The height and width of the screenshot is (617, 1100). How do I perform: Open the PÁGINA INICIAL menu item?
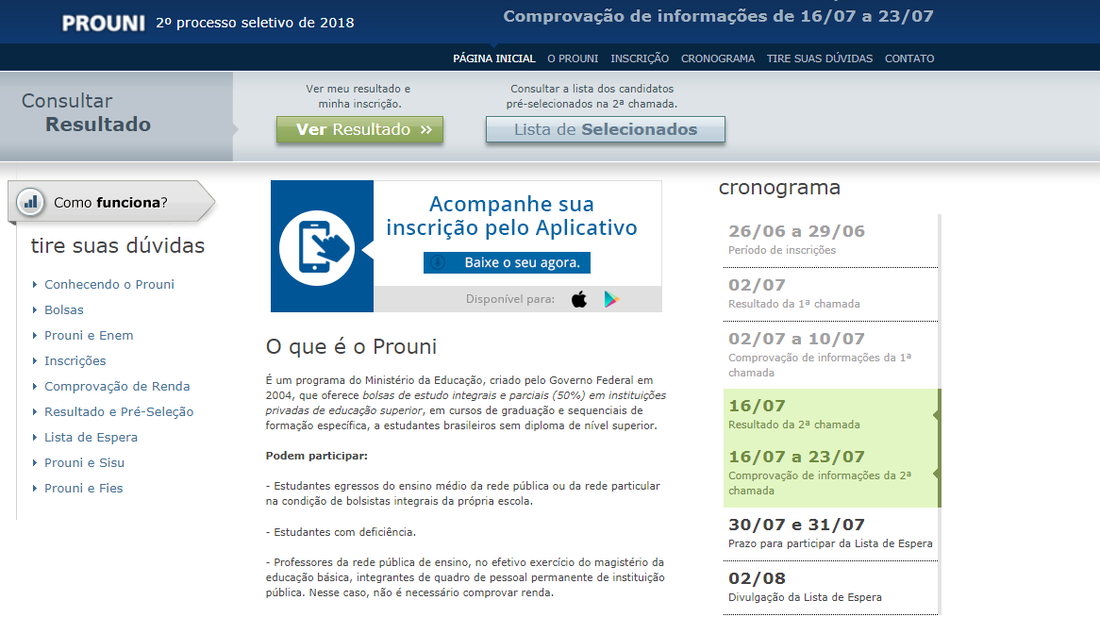[493, 58]
